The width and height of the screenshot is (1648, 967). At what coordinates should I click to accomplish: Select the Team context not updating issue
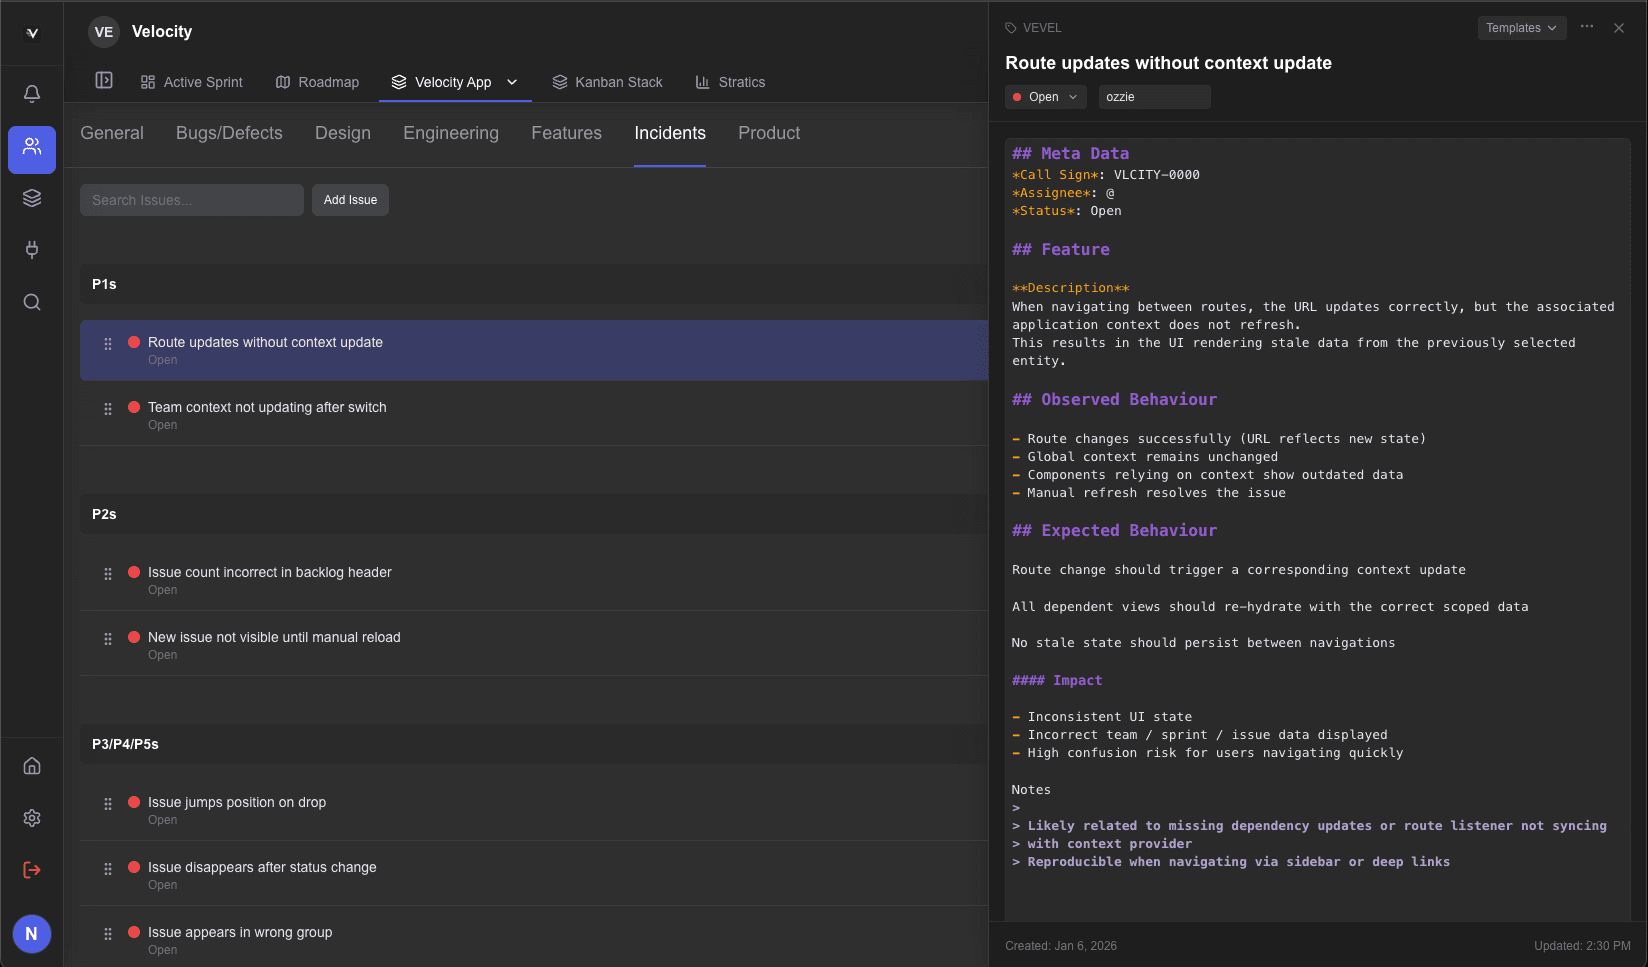tap(266, 407)
